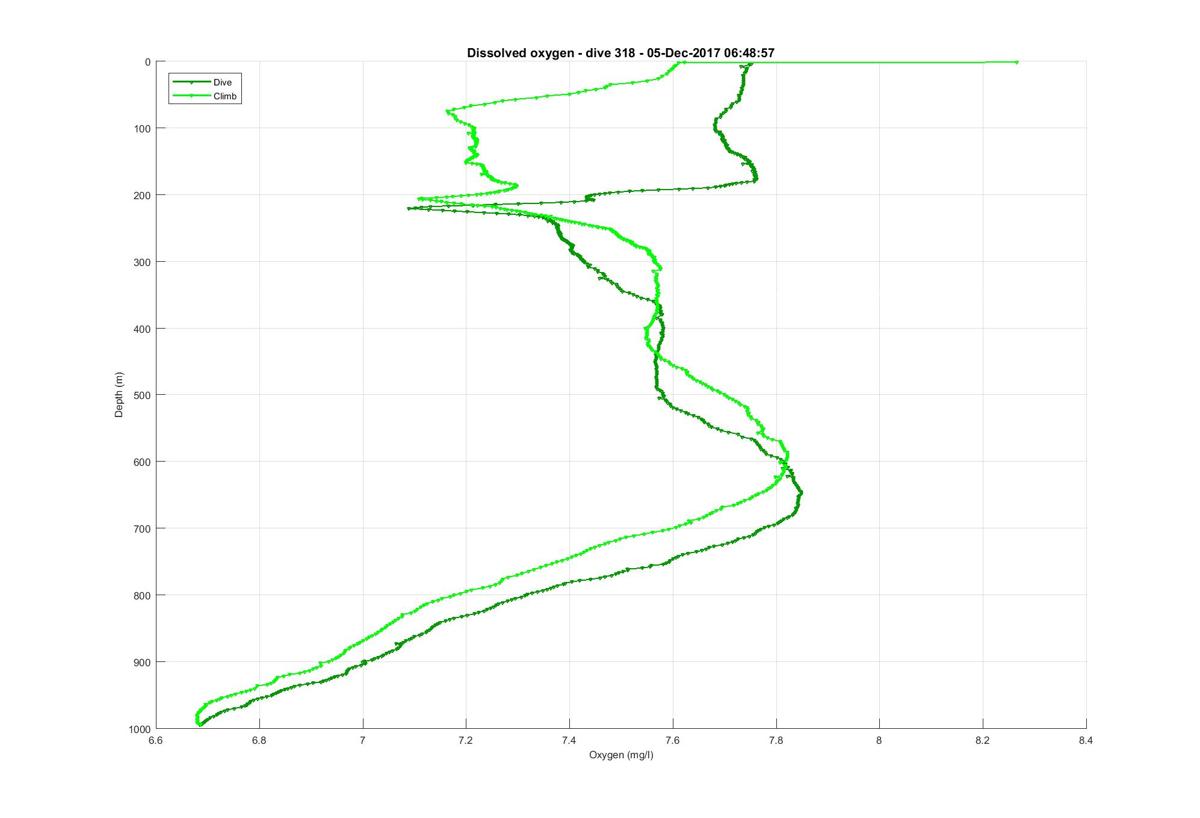This screenshot has height=818, width=1200.
Task: Click the x-axis tick label 6.6
Action: 155,740
